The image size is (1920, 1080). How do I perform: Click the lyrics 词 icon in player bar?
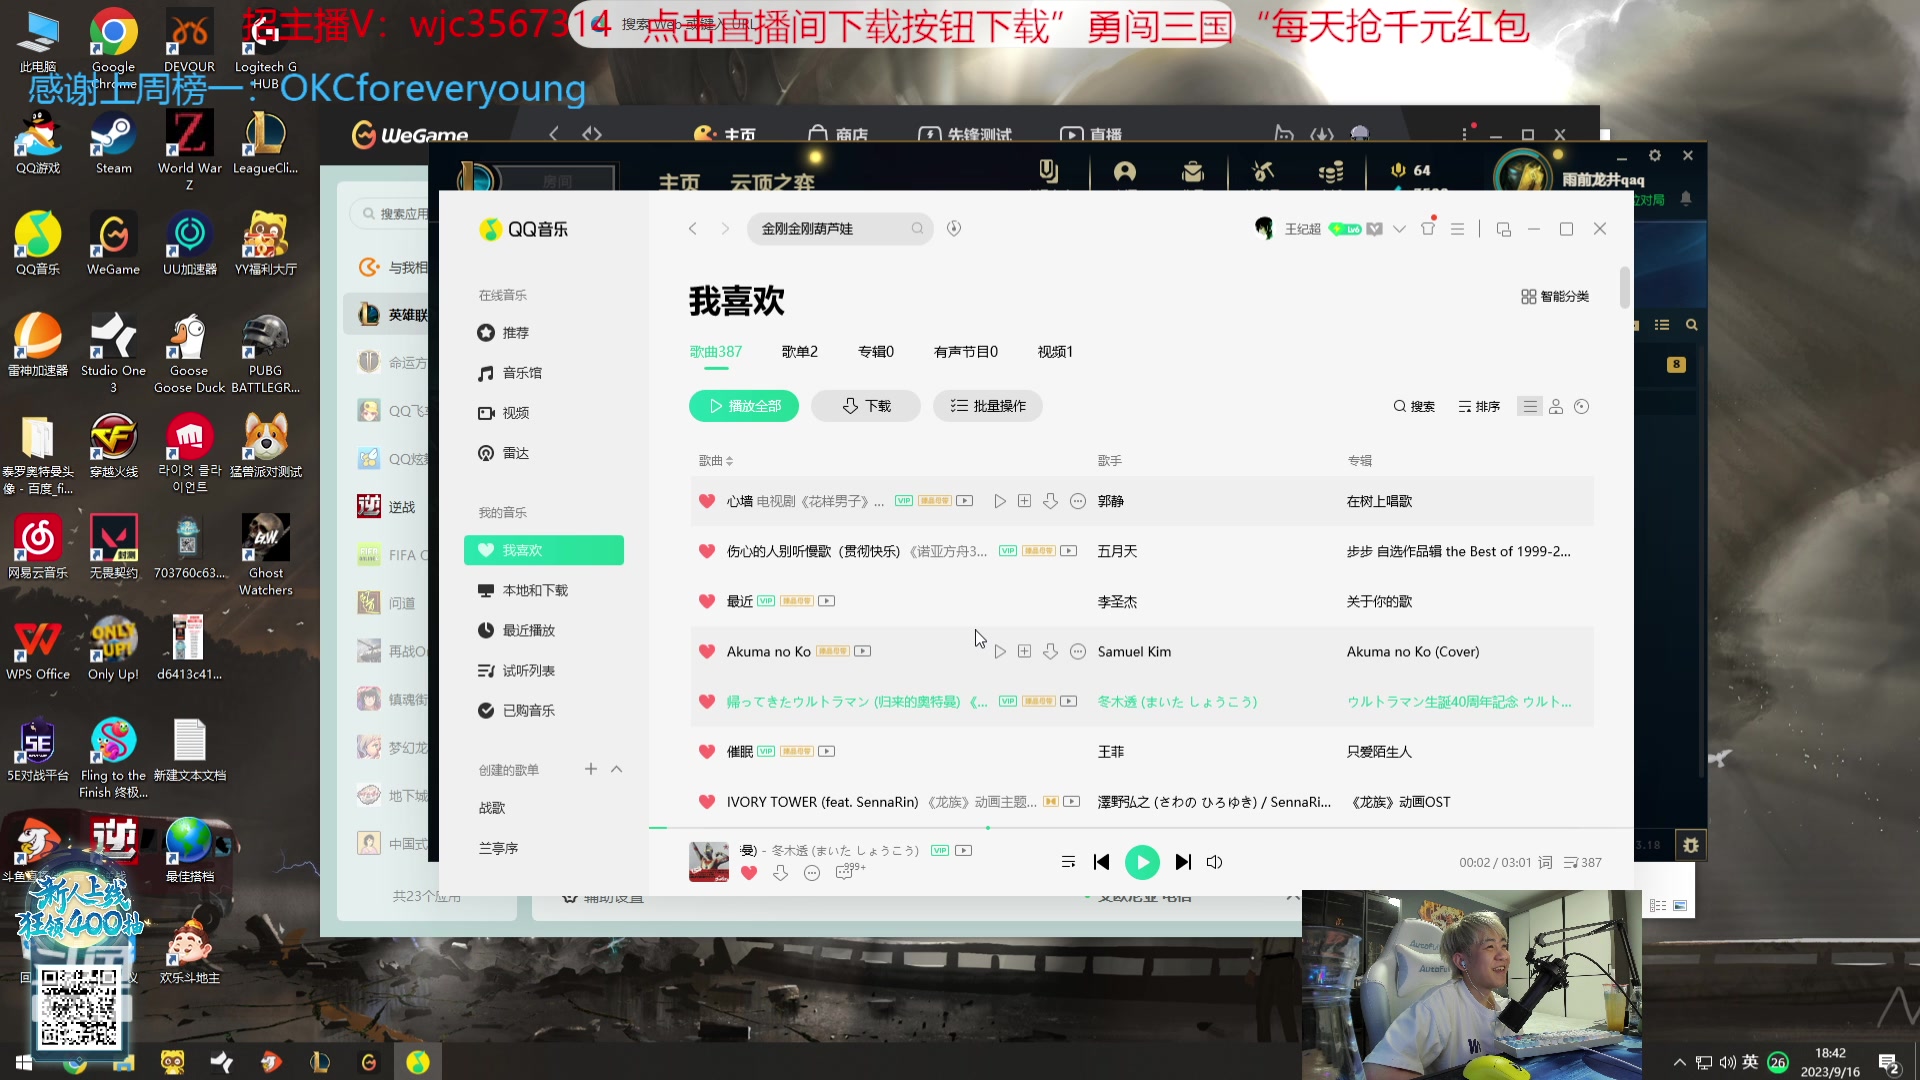tap(1545, 862)
